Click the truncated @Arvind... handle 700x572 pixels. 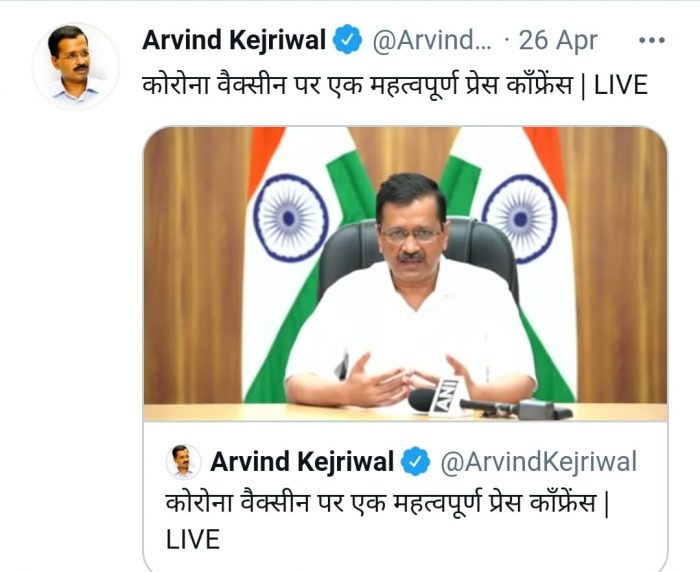click(x=432, y=41)
